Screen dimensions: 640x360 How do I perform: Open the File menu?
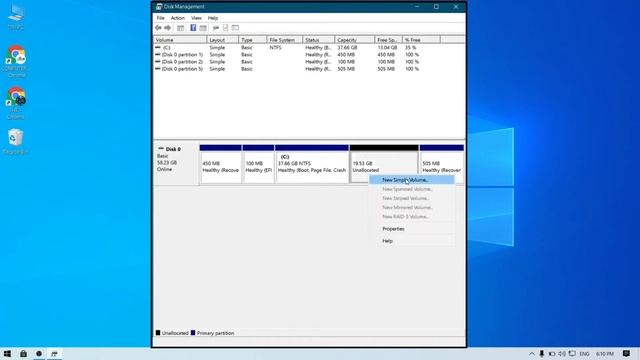(160, 18)
